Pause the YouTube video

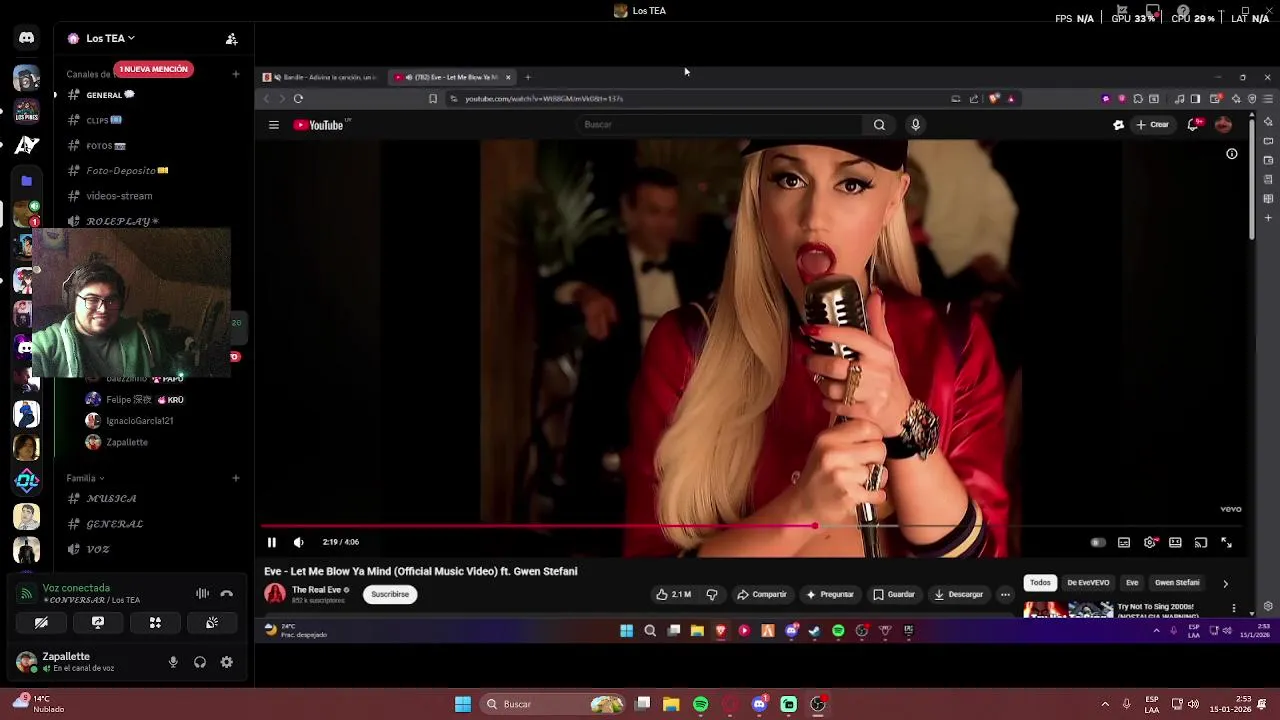(271, 542)
